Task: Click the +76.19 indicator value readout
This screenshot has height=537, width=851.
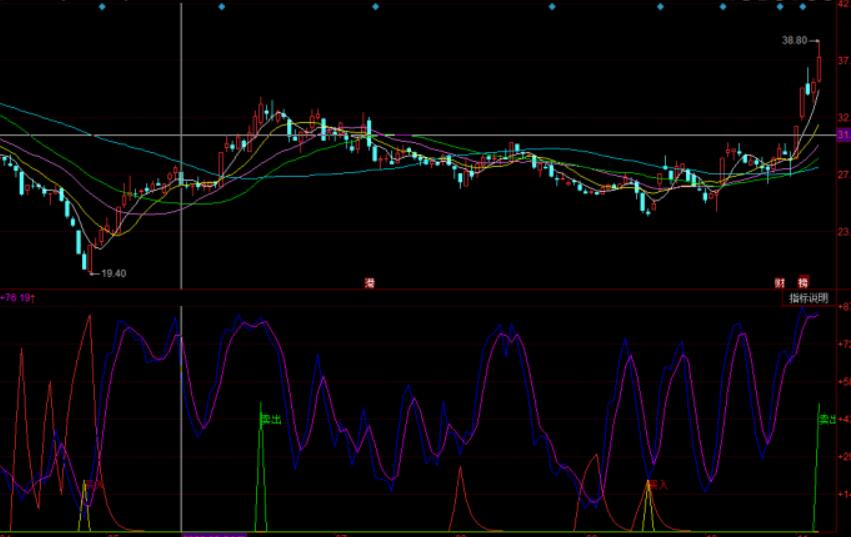Action: click(18, 297)
